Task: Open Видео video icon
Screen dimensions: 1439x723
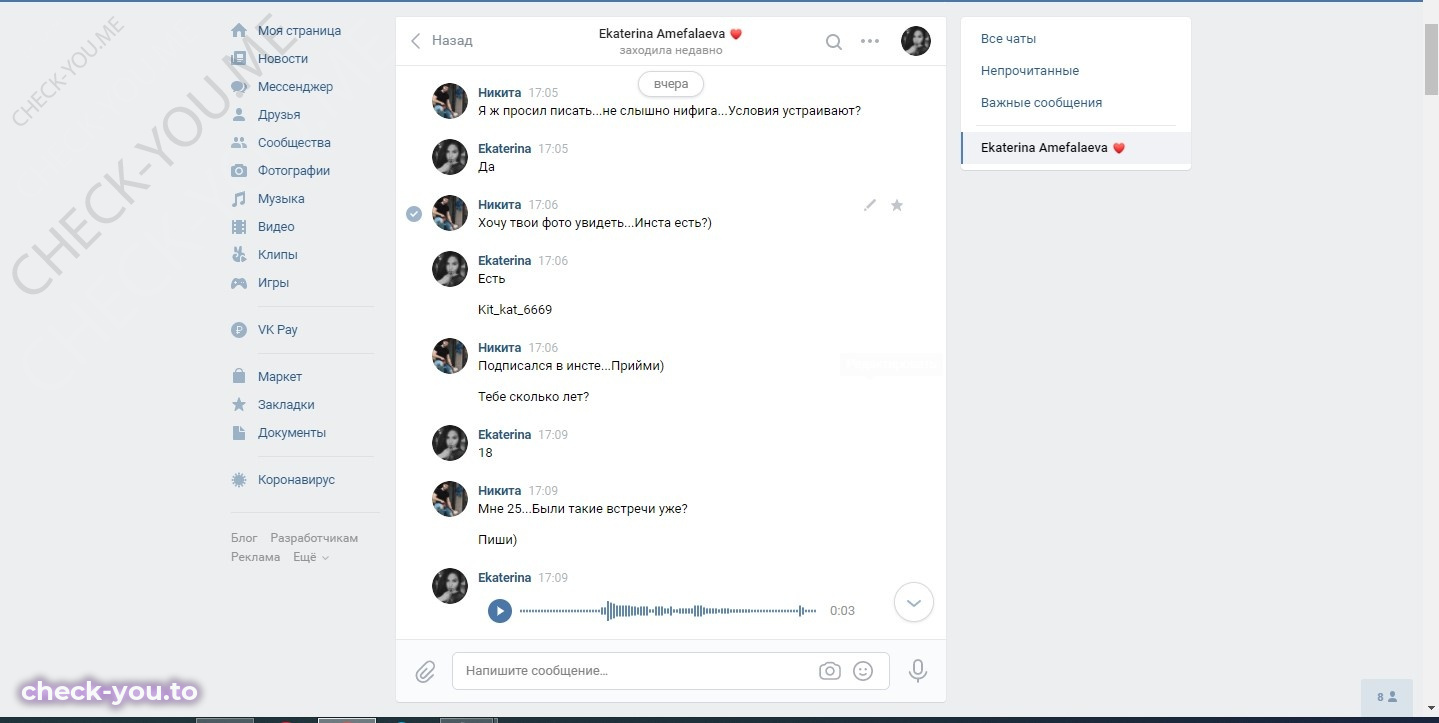Action: click(239, 227)
